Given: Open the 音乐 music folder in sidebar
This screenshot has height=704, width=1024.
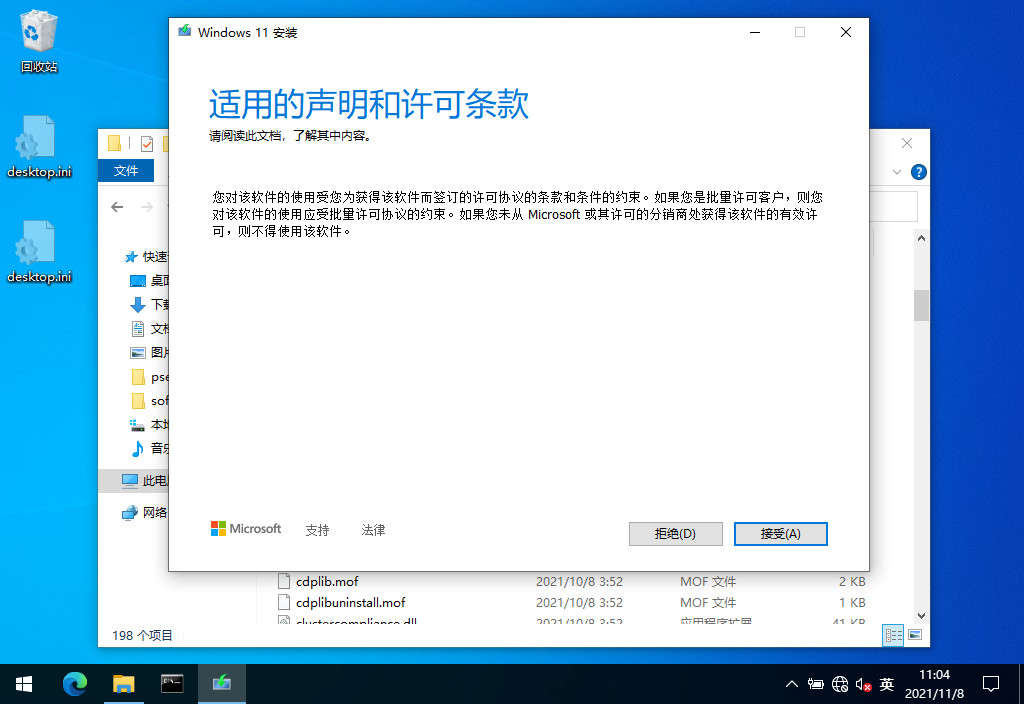Looking at the screenshot, I should (149, 448).
